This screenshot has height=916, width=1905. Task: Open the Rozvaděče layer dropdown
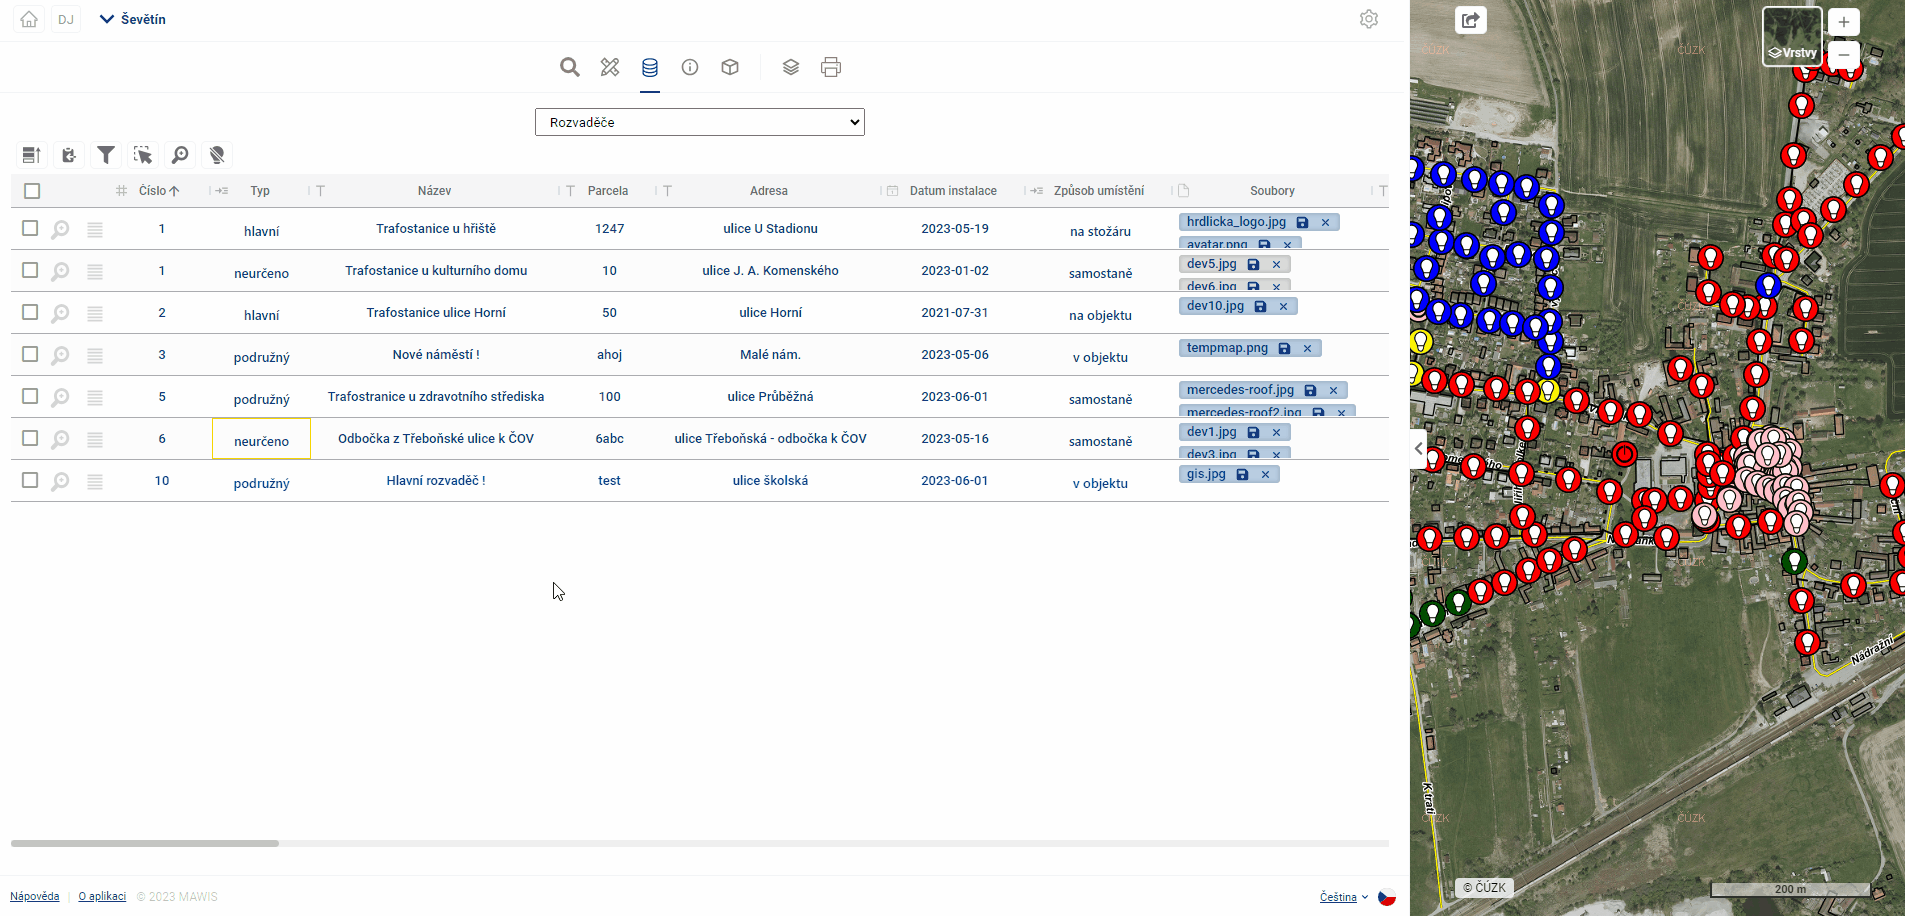tap(699, 122)
